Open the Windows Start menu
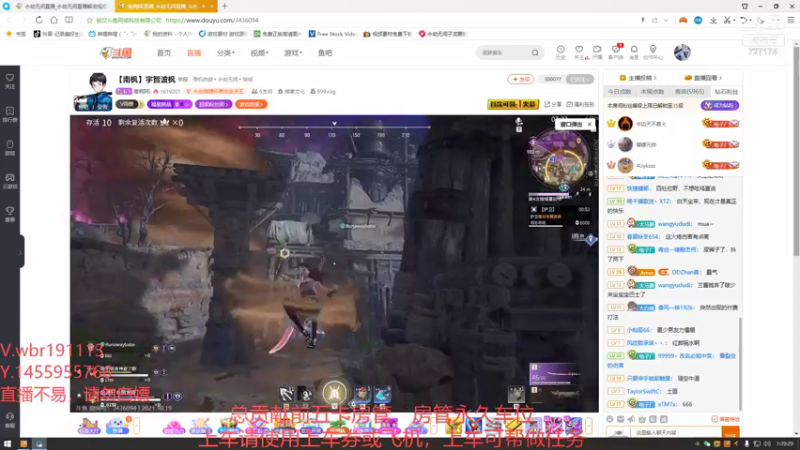Viewport: 800px width, 450px height. click(x=7, y=444)
